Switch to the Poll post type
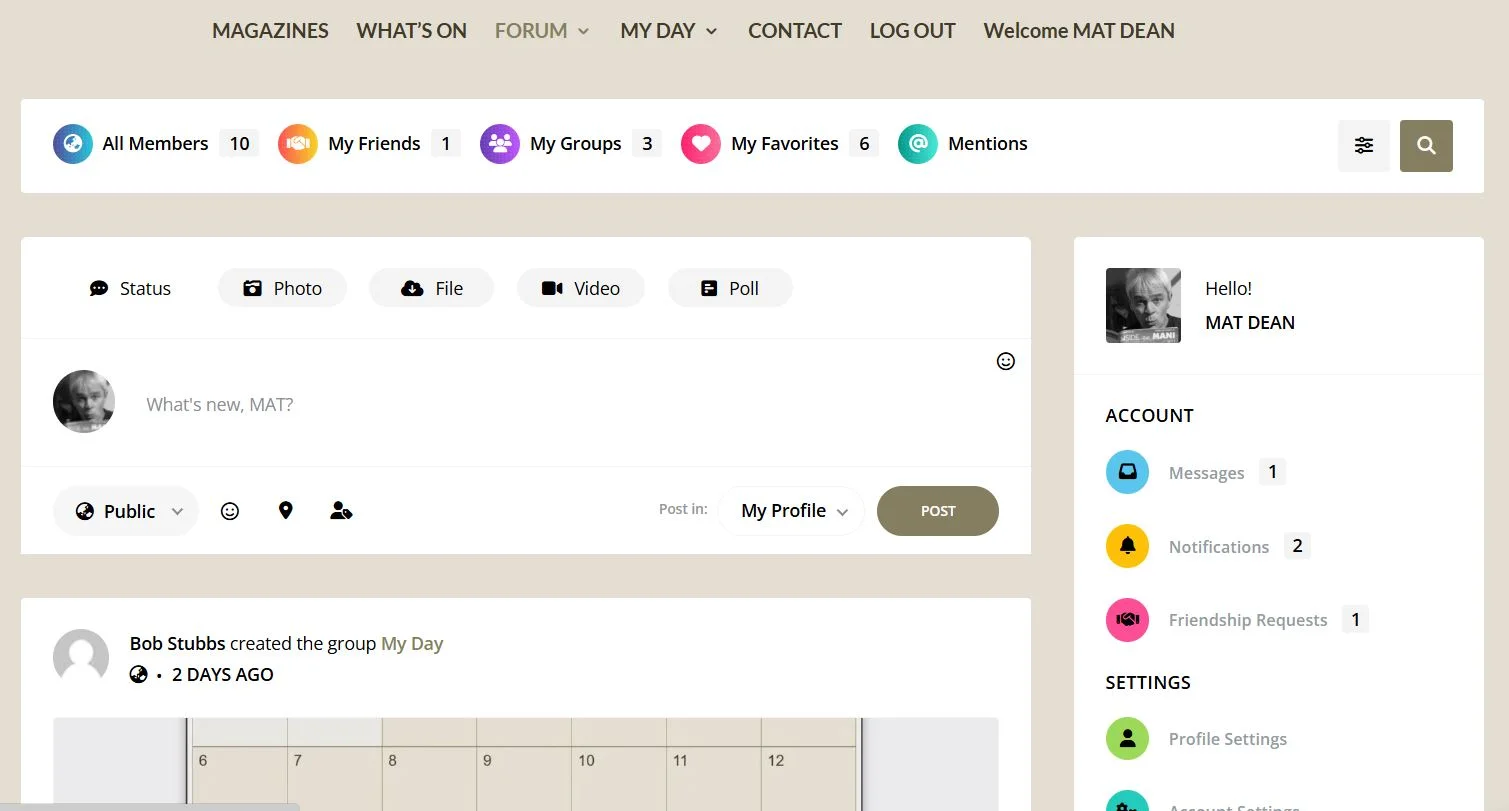 pos(730,288)
